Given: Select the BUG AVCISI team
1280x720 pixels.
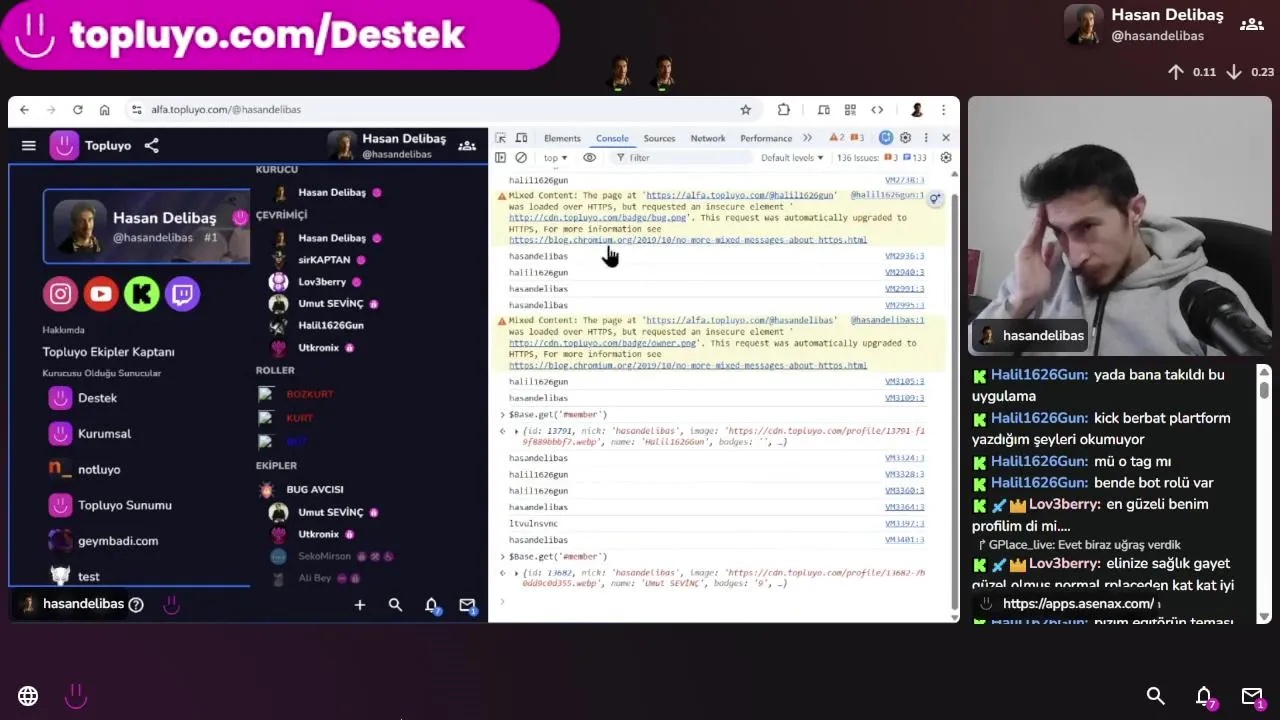Looking at the screenshot, I should pos(314,490).
